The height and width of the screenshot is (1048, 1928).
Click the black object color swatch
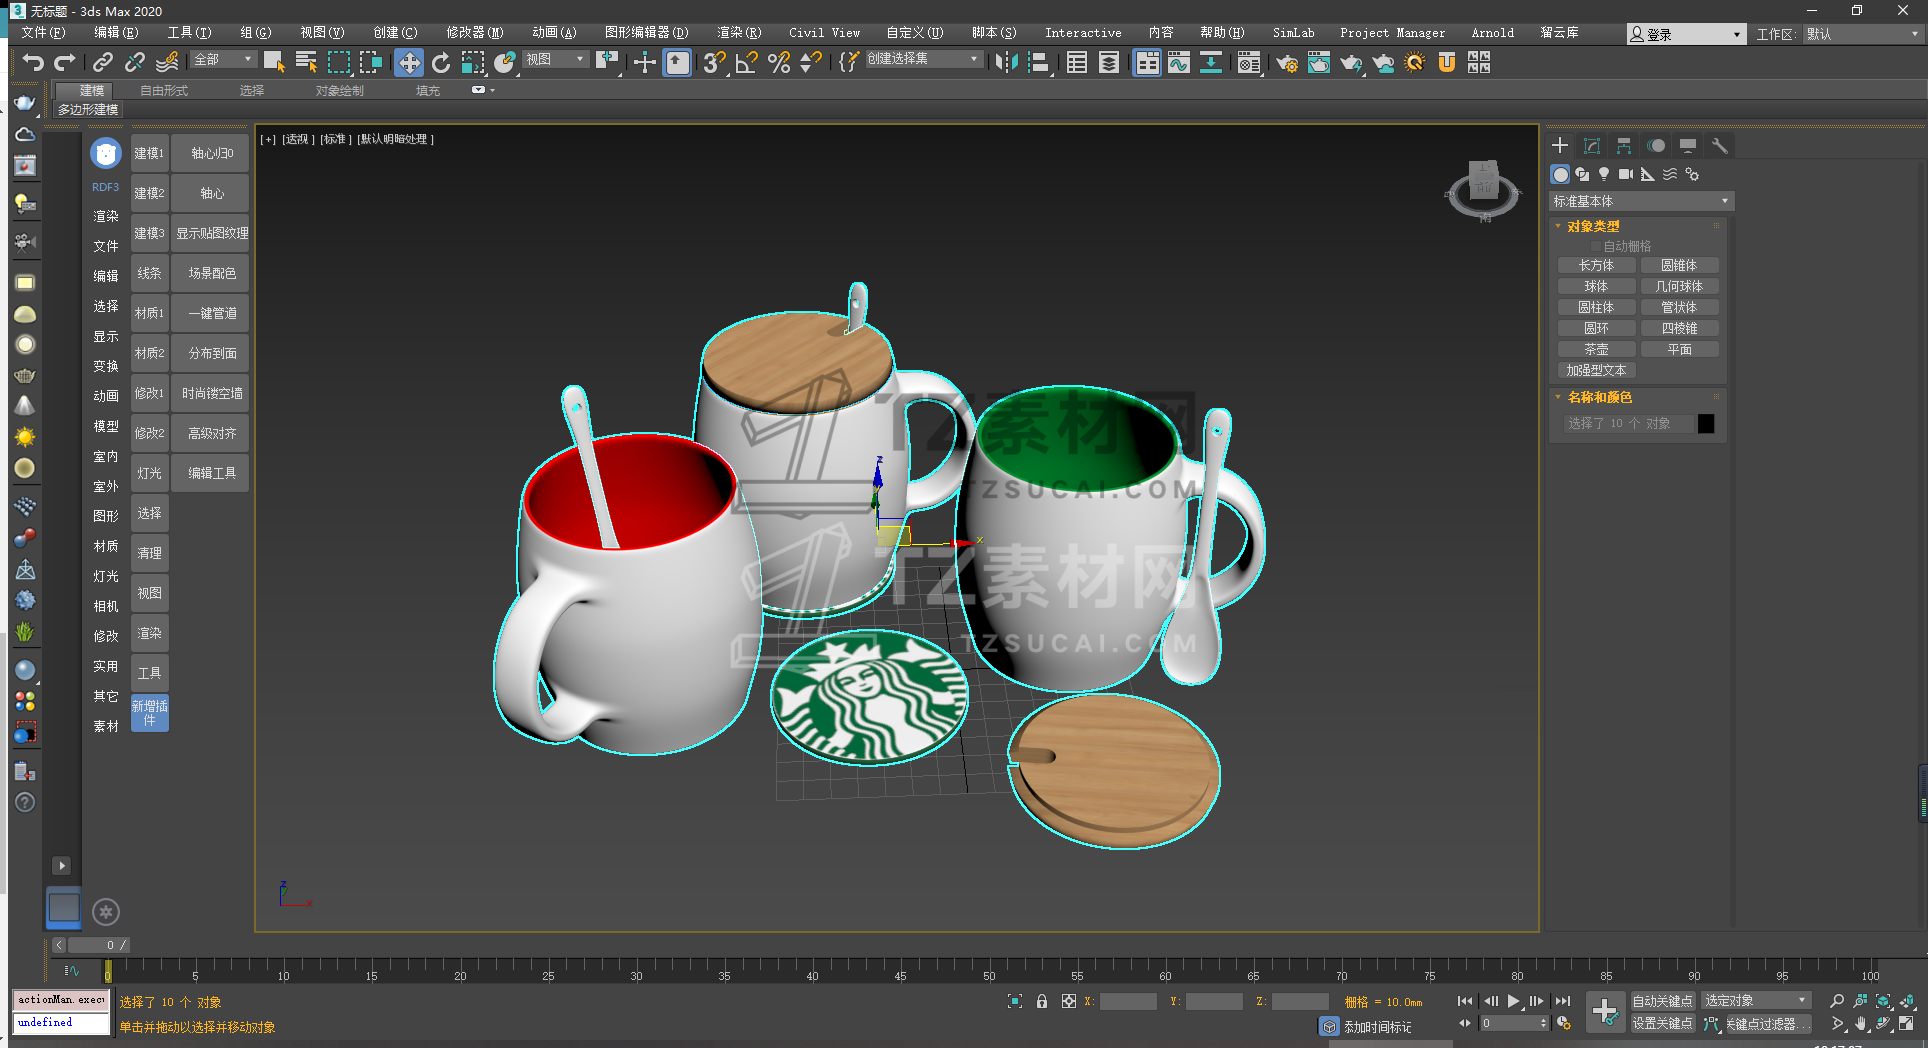(x=1706, y=424)
